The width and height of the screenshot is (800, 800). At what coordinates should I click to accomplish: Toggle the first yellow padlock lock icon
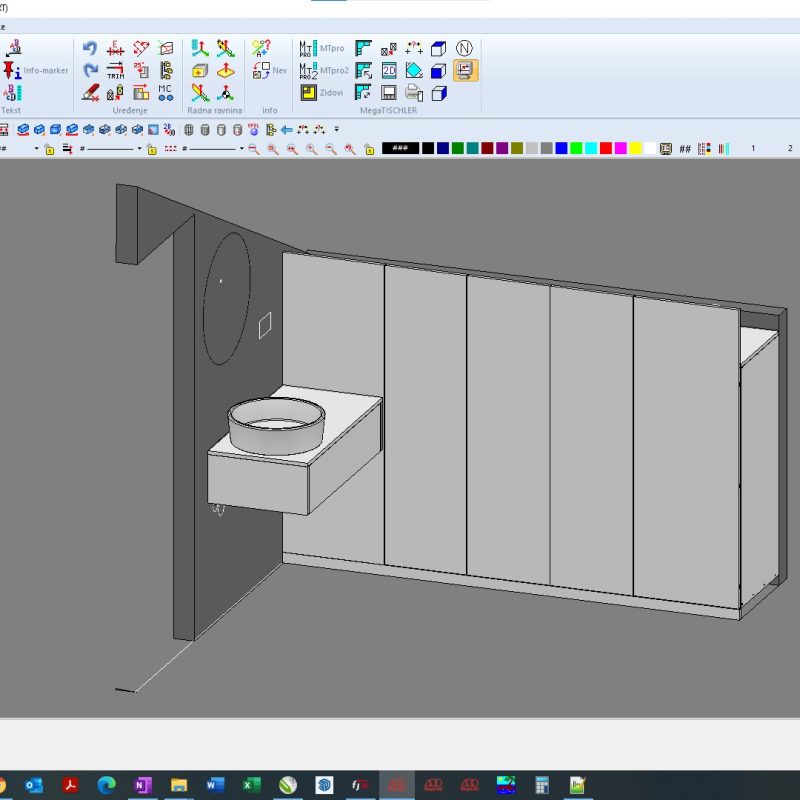pos(49,149)
